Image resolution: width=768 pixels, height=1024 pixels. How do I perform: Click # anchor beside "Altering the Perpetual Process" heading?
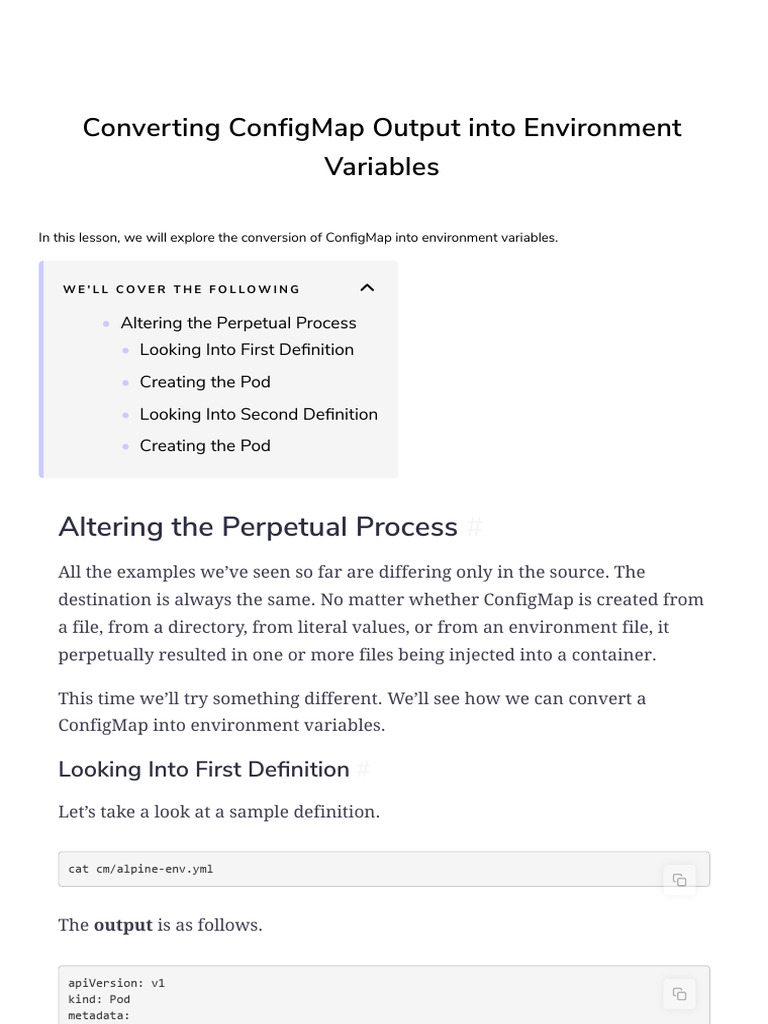(x=476, y=527)
